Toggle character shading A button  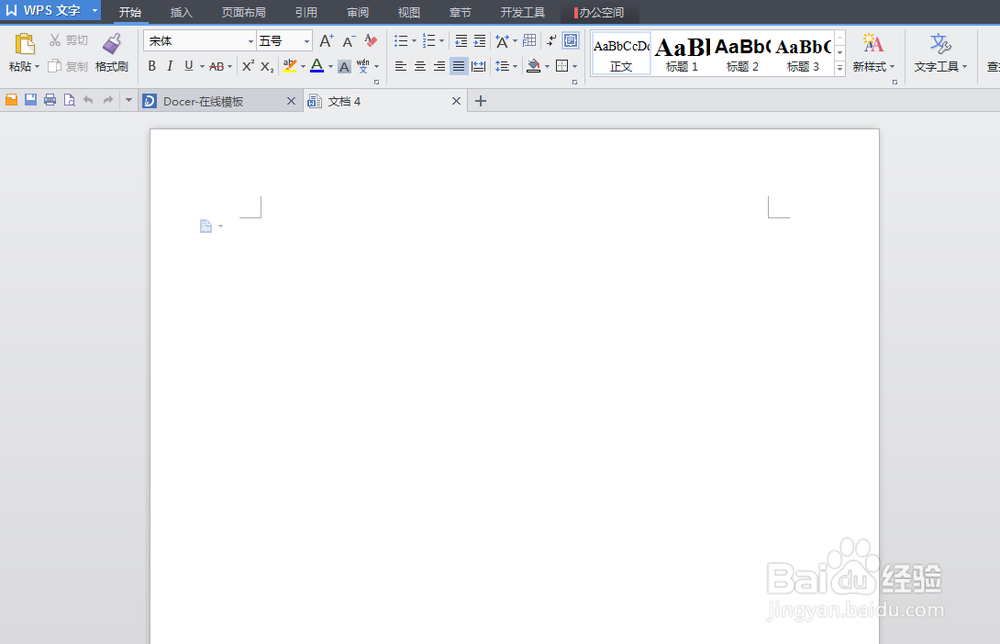click(x=344, y=66)
